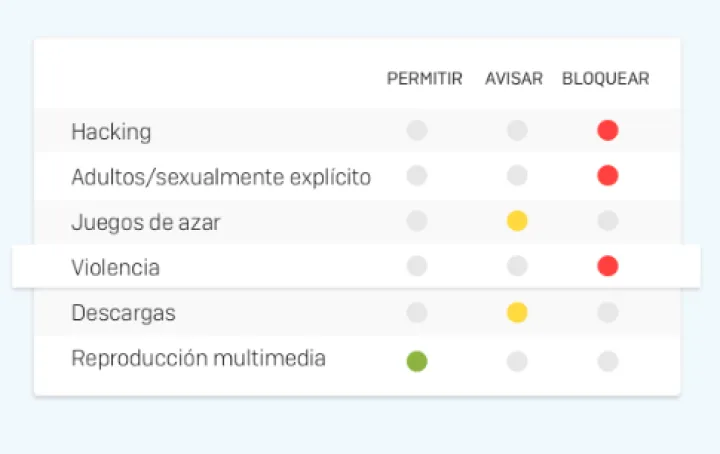Select the Violencia row label
The height and width of the screenshot is (454, 720).
tap(115, 267)
